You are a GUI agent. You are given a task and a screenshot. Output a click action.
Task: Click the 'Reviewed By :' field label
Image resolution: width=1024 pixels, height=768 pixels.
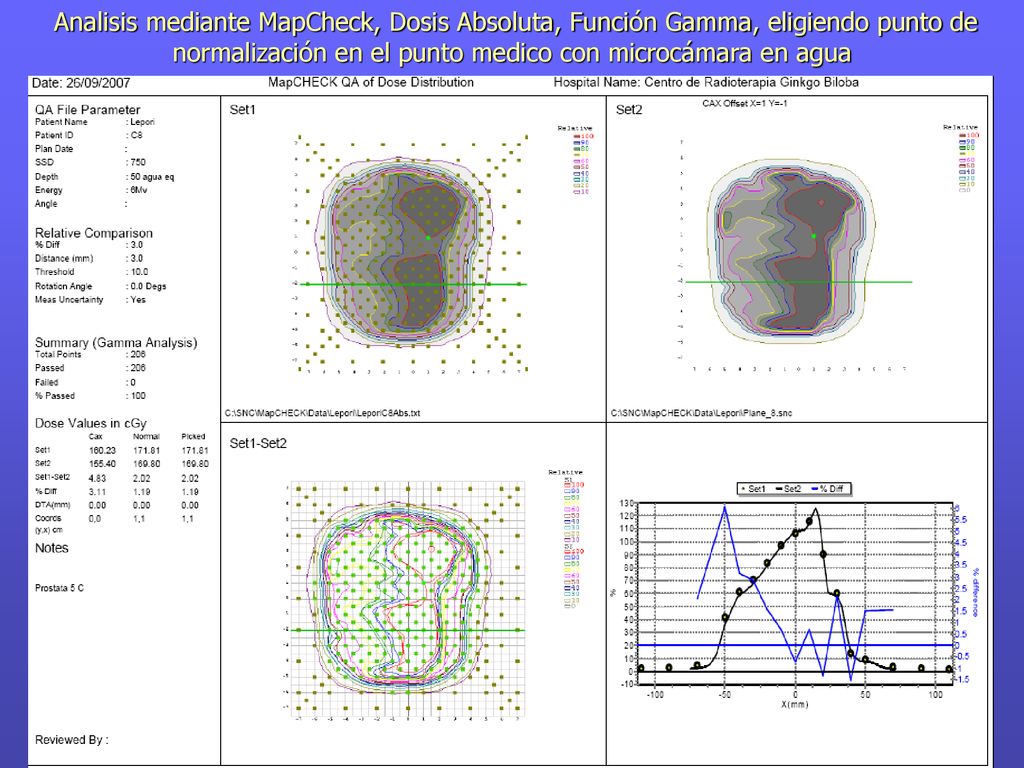[72, 740]
